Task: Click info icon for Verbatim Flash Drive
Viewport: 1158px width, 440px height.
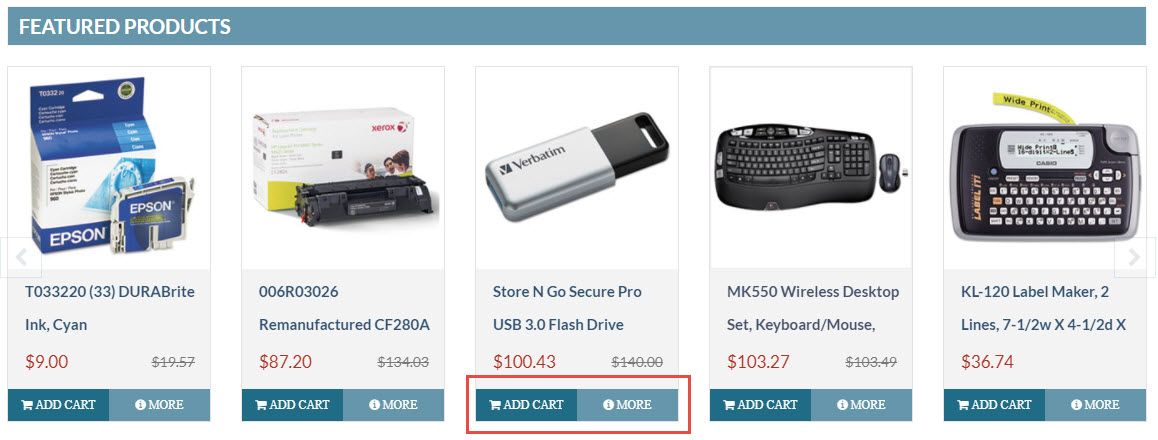Action: (x=610, y=405)
